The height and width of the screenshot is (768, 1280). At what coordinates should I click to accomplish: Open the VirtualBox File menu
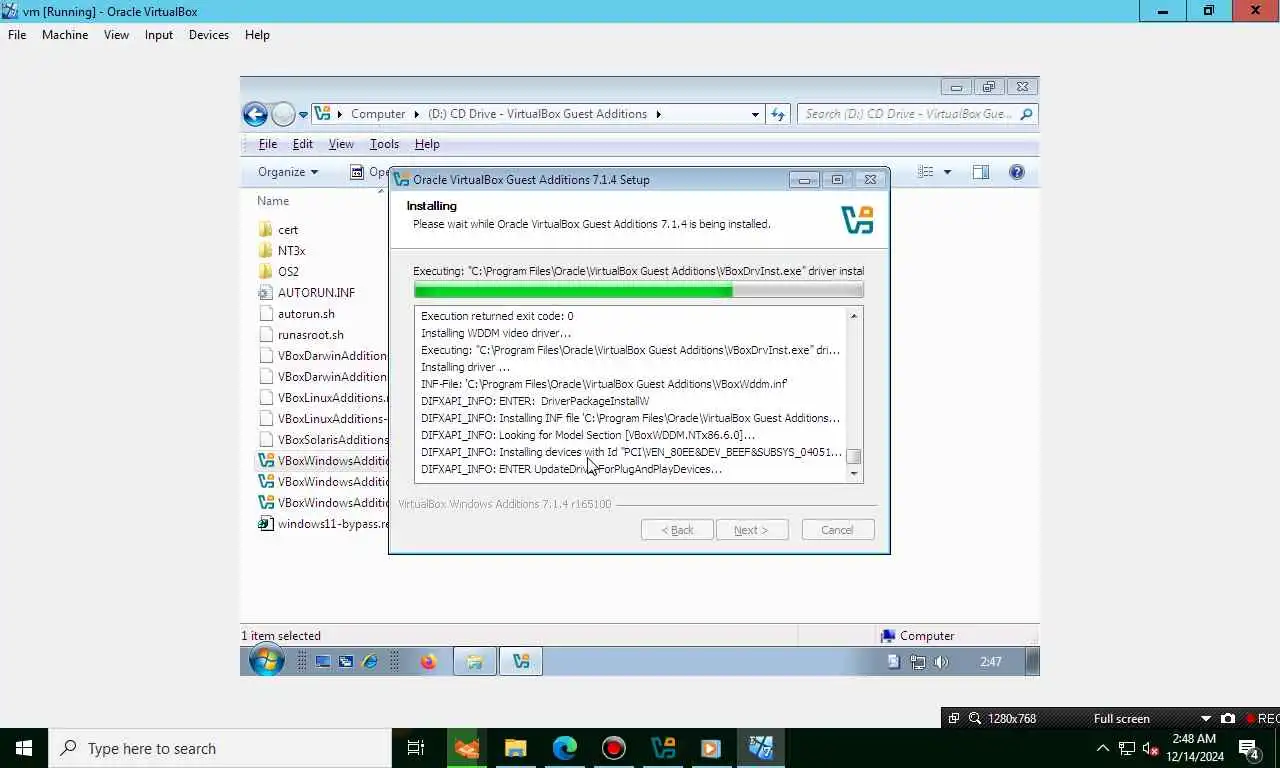click(x=17, y=35)
